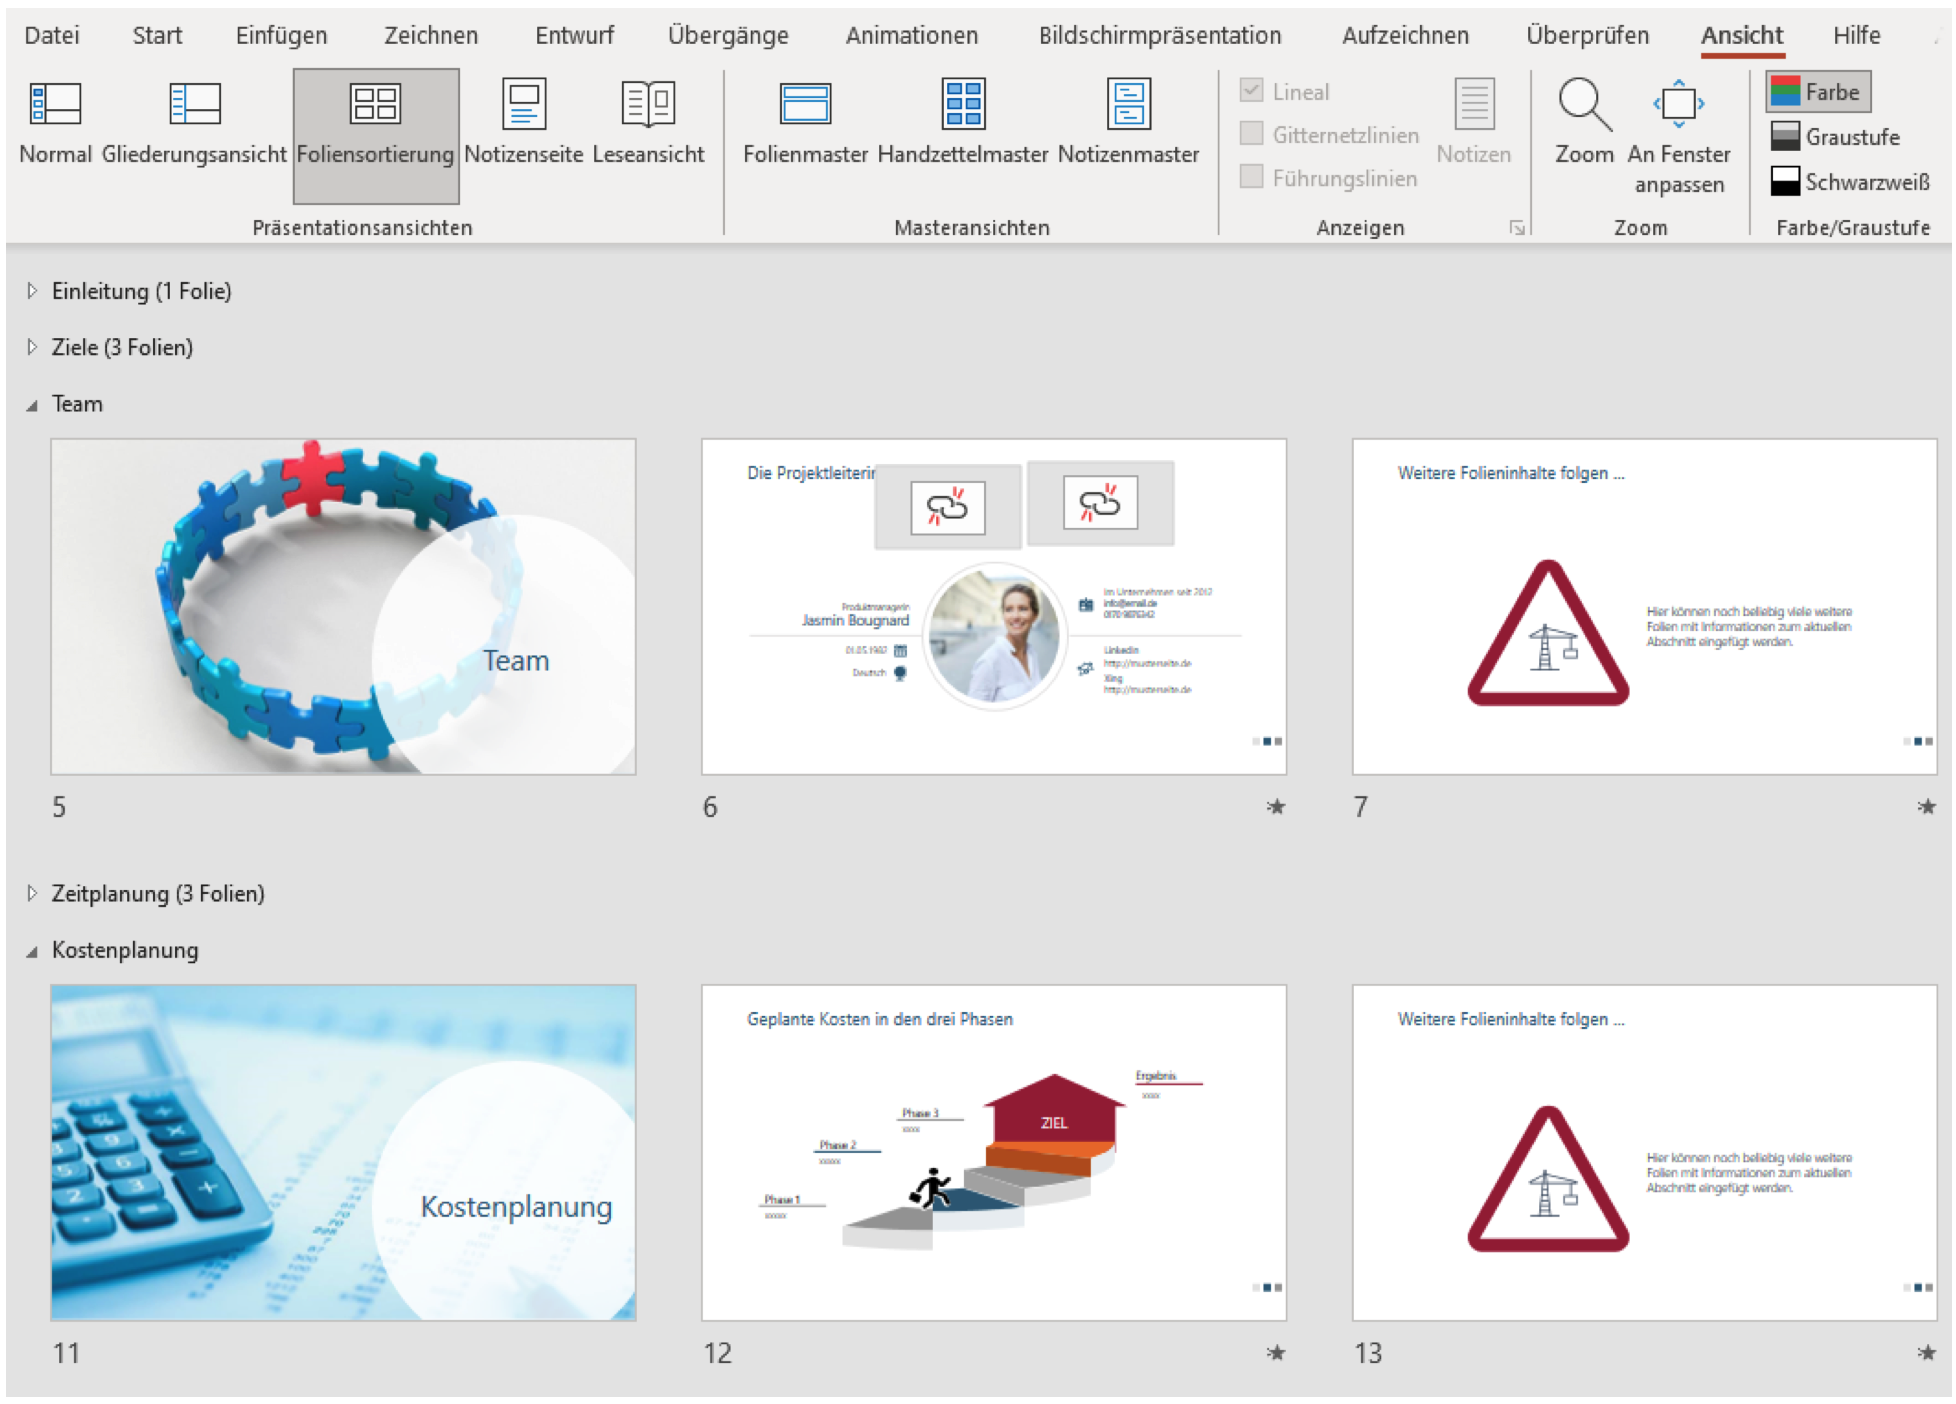The width and height of the screenshot is (1956, 1404).
Task: Collapse the Kostenplanung section
Action: click(x=32, y=951)
